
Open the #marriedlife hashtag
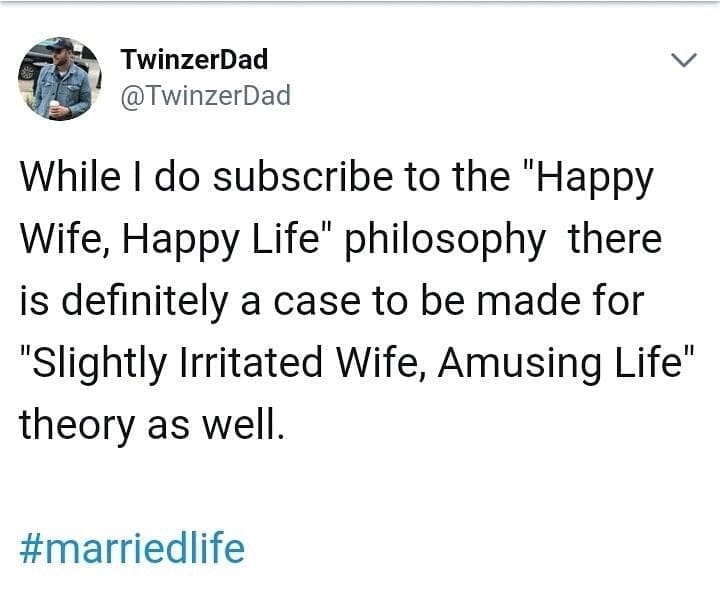(132, 549)
